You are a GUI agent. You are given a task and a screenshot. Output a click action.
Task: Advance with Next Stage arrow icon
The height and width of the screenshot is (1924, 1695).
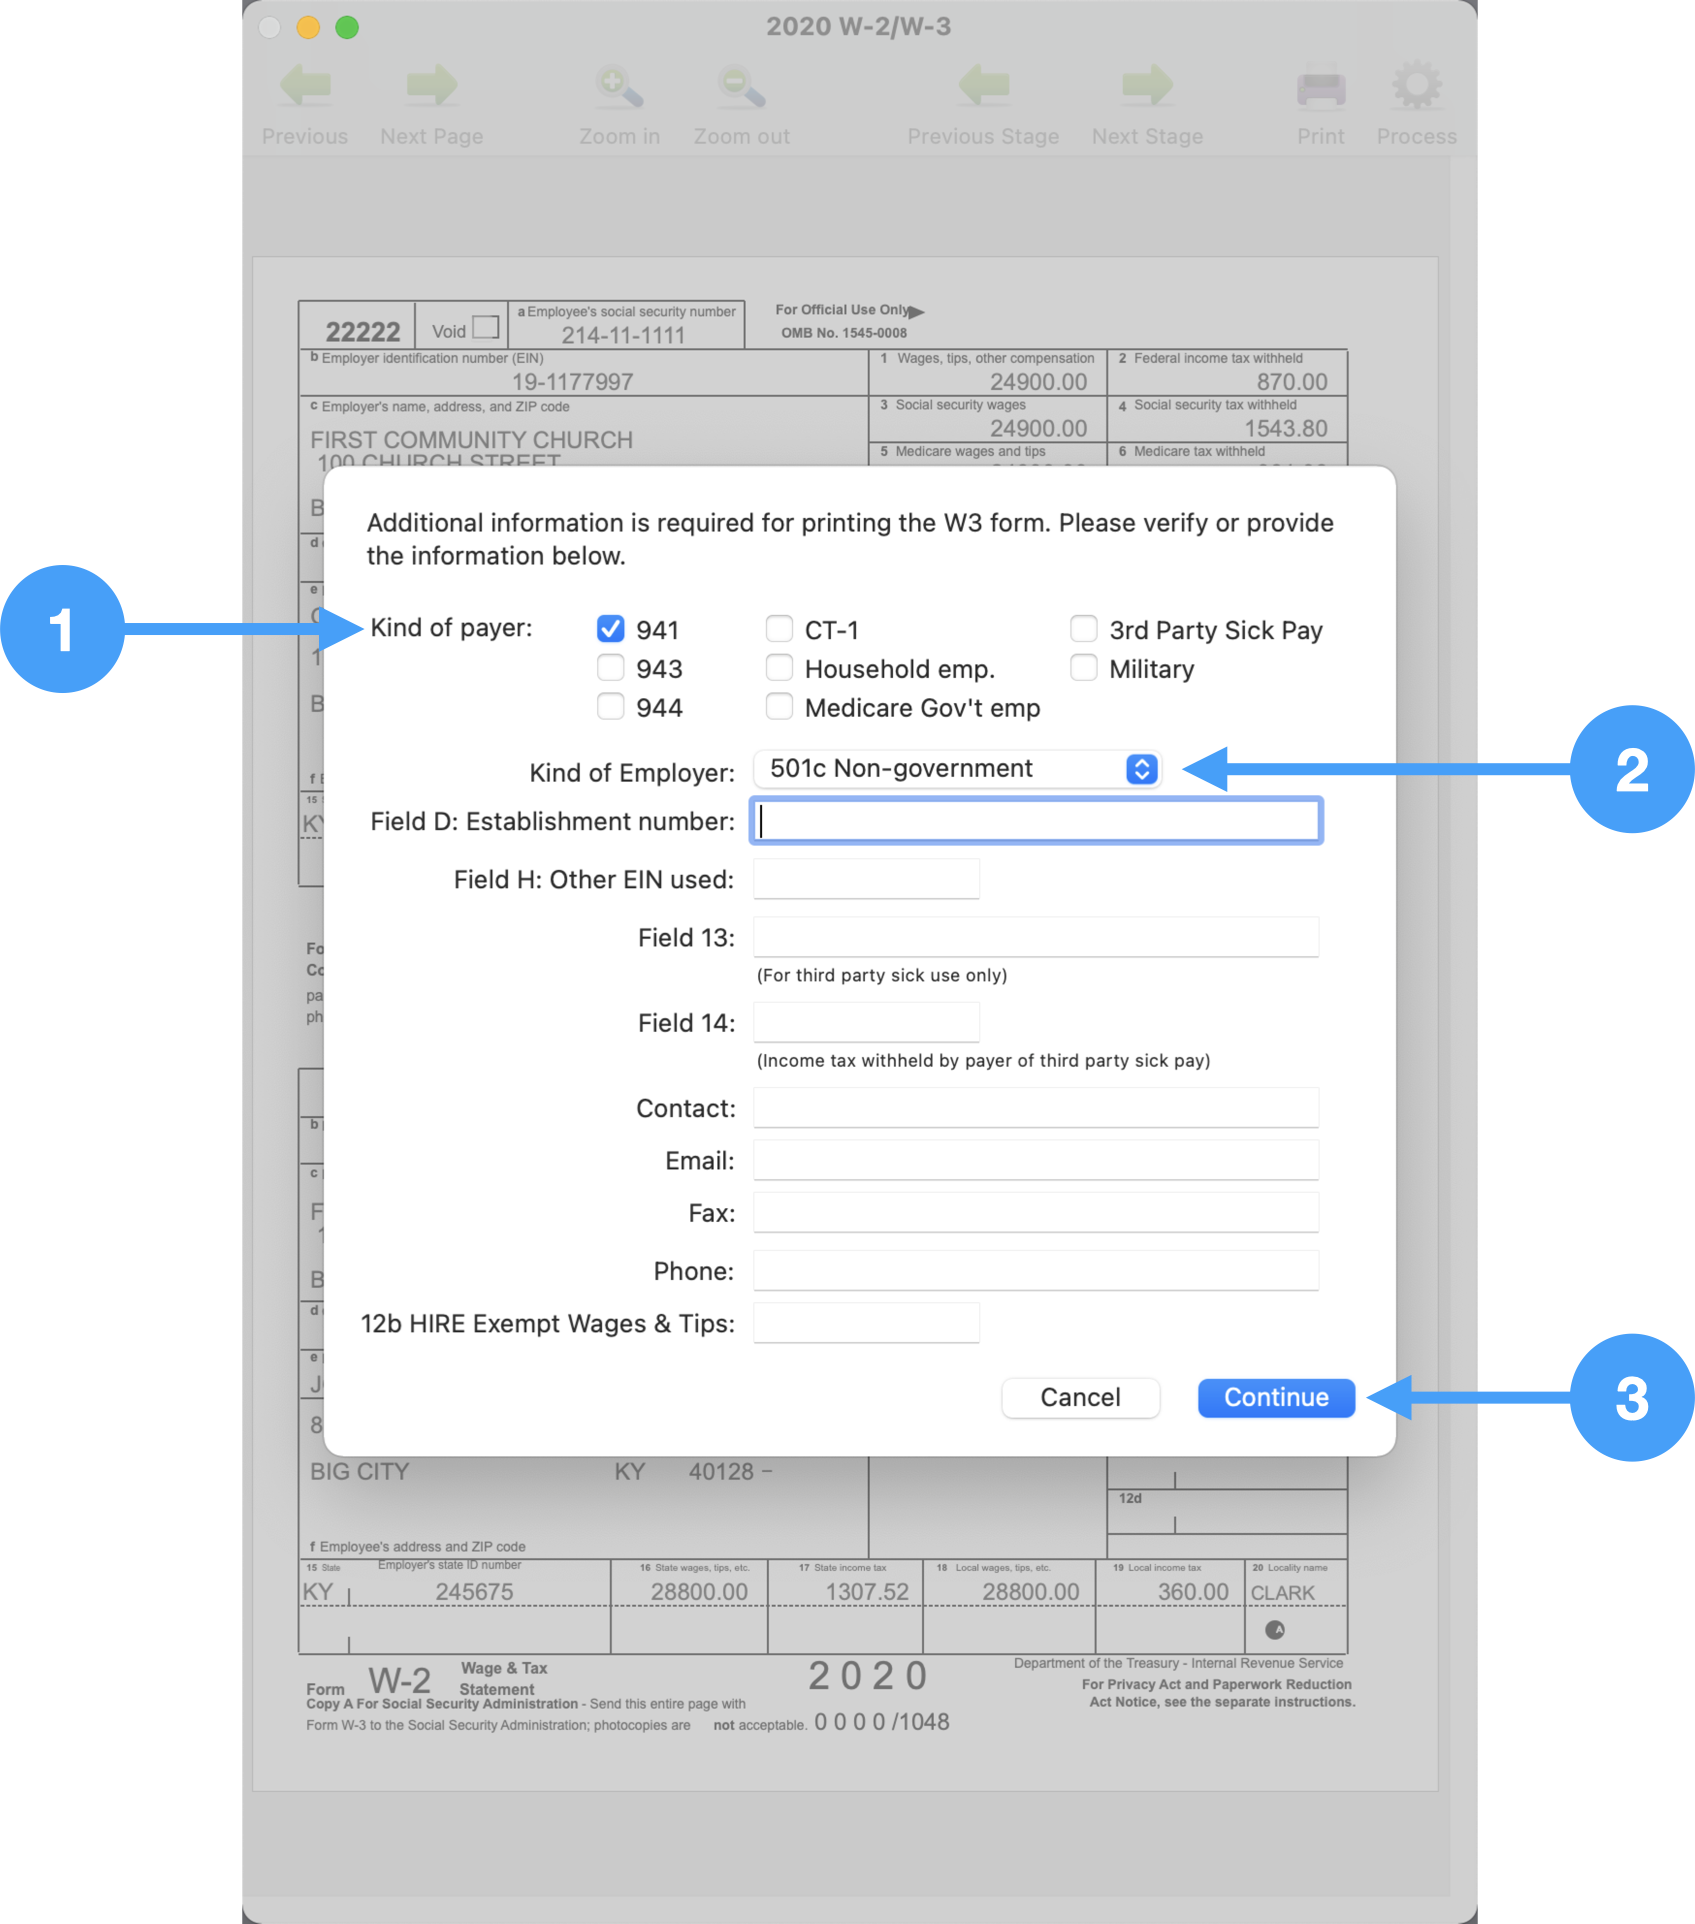pos(1147,87)
